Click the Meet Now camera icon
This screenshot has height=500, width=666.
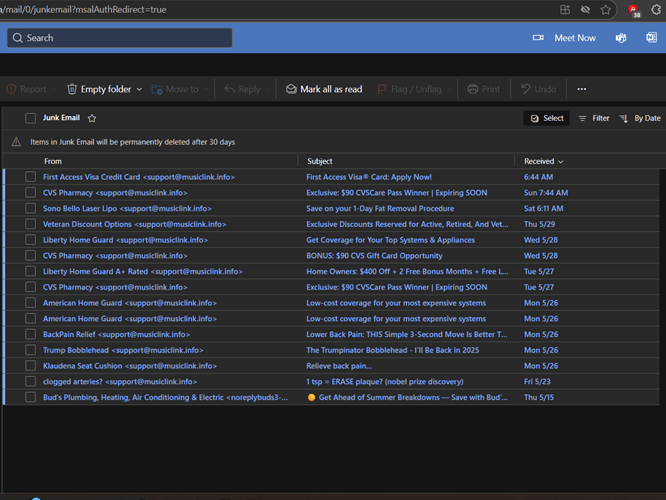coord(538,38)
